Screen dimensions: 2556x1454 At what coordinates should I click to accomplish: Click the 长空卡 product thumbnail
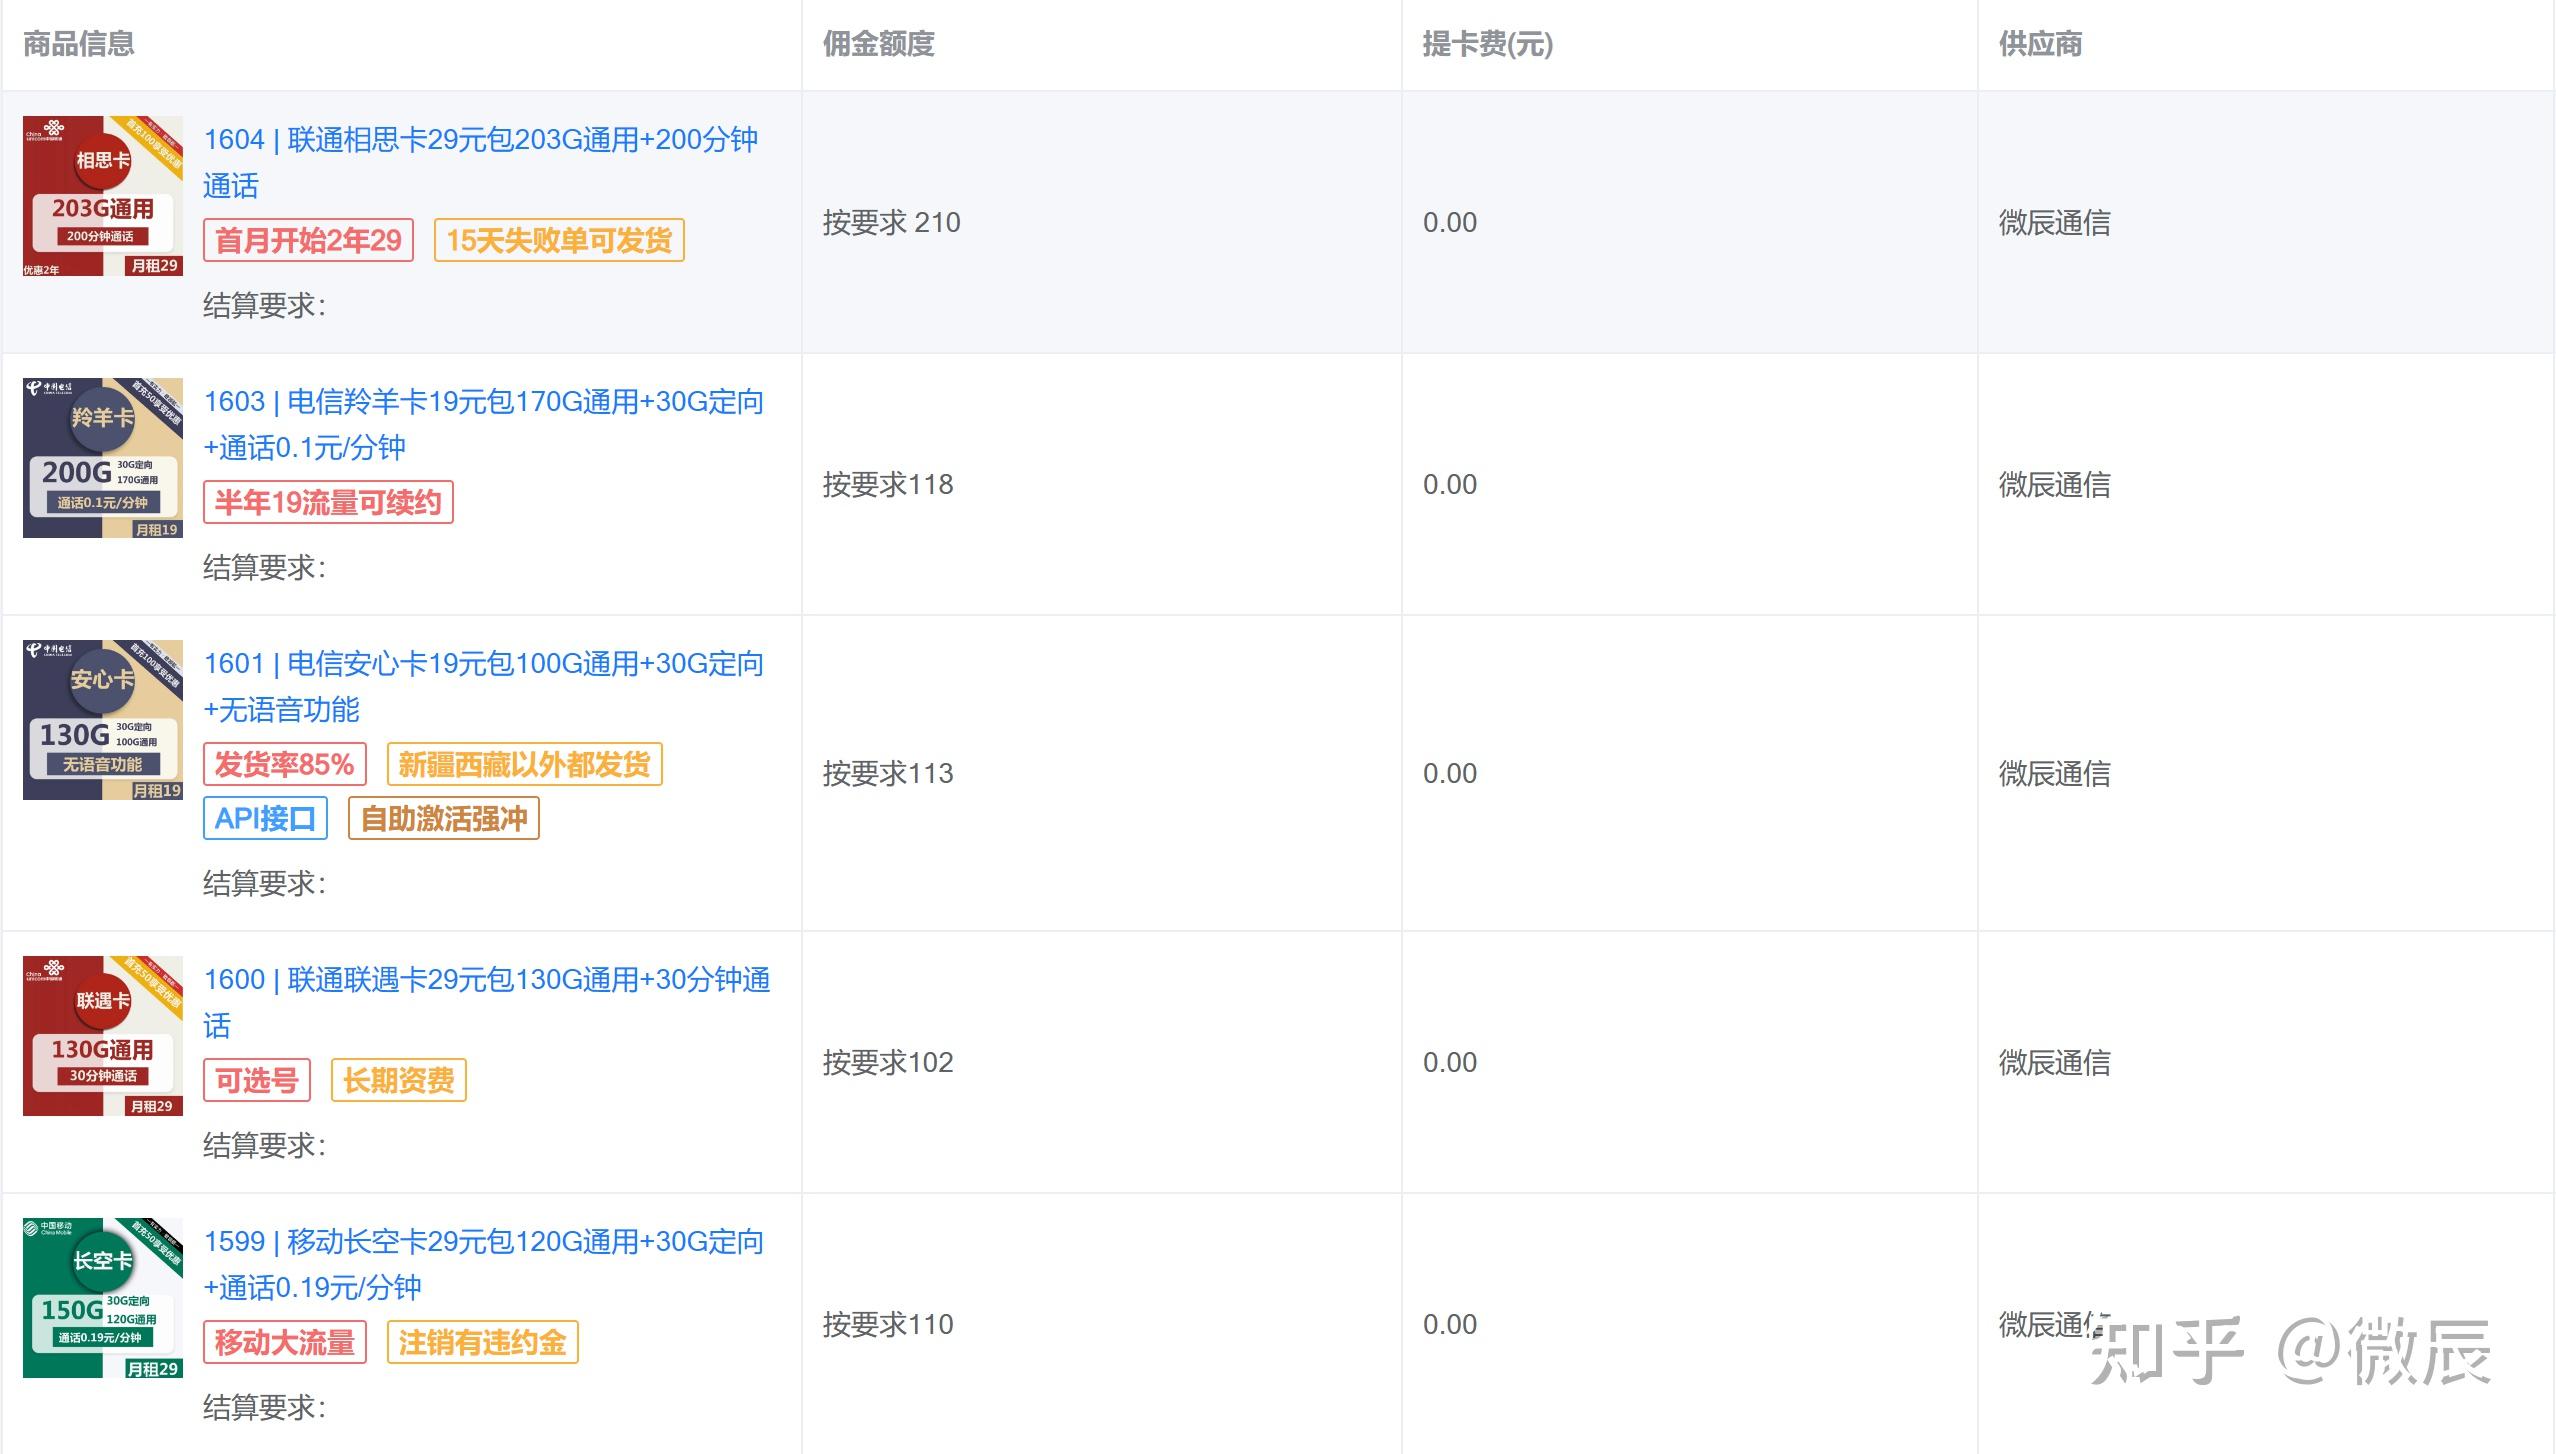tap(103, 1298)
